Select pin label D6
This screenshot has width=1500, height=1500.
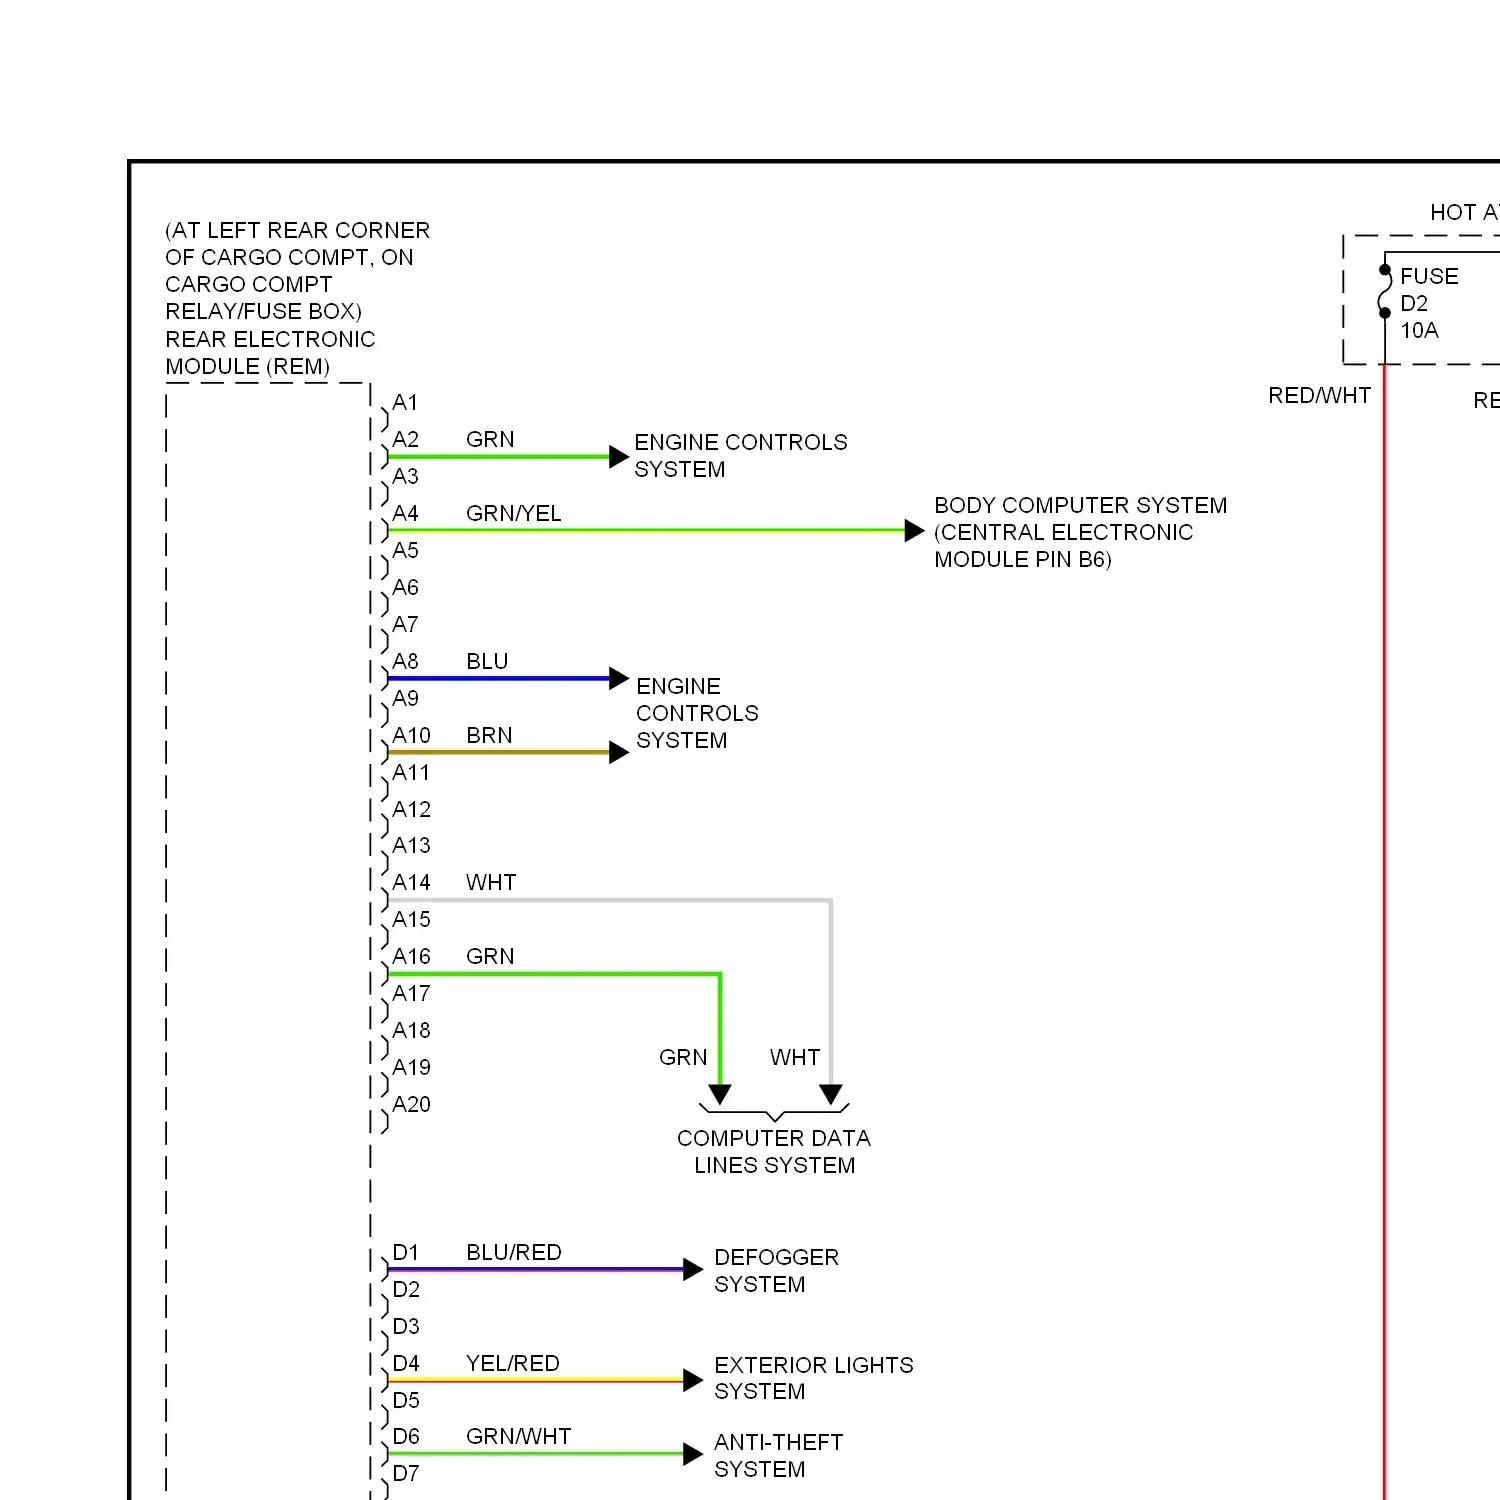coord(405,1437)
